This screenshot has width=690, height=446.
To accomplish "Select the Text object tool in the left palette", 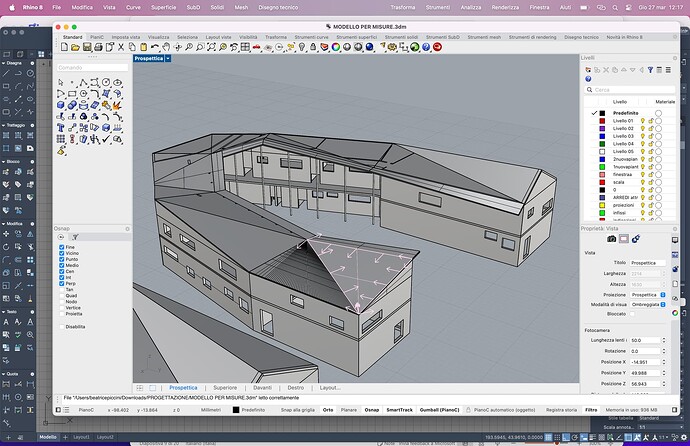I will (61, 128).
